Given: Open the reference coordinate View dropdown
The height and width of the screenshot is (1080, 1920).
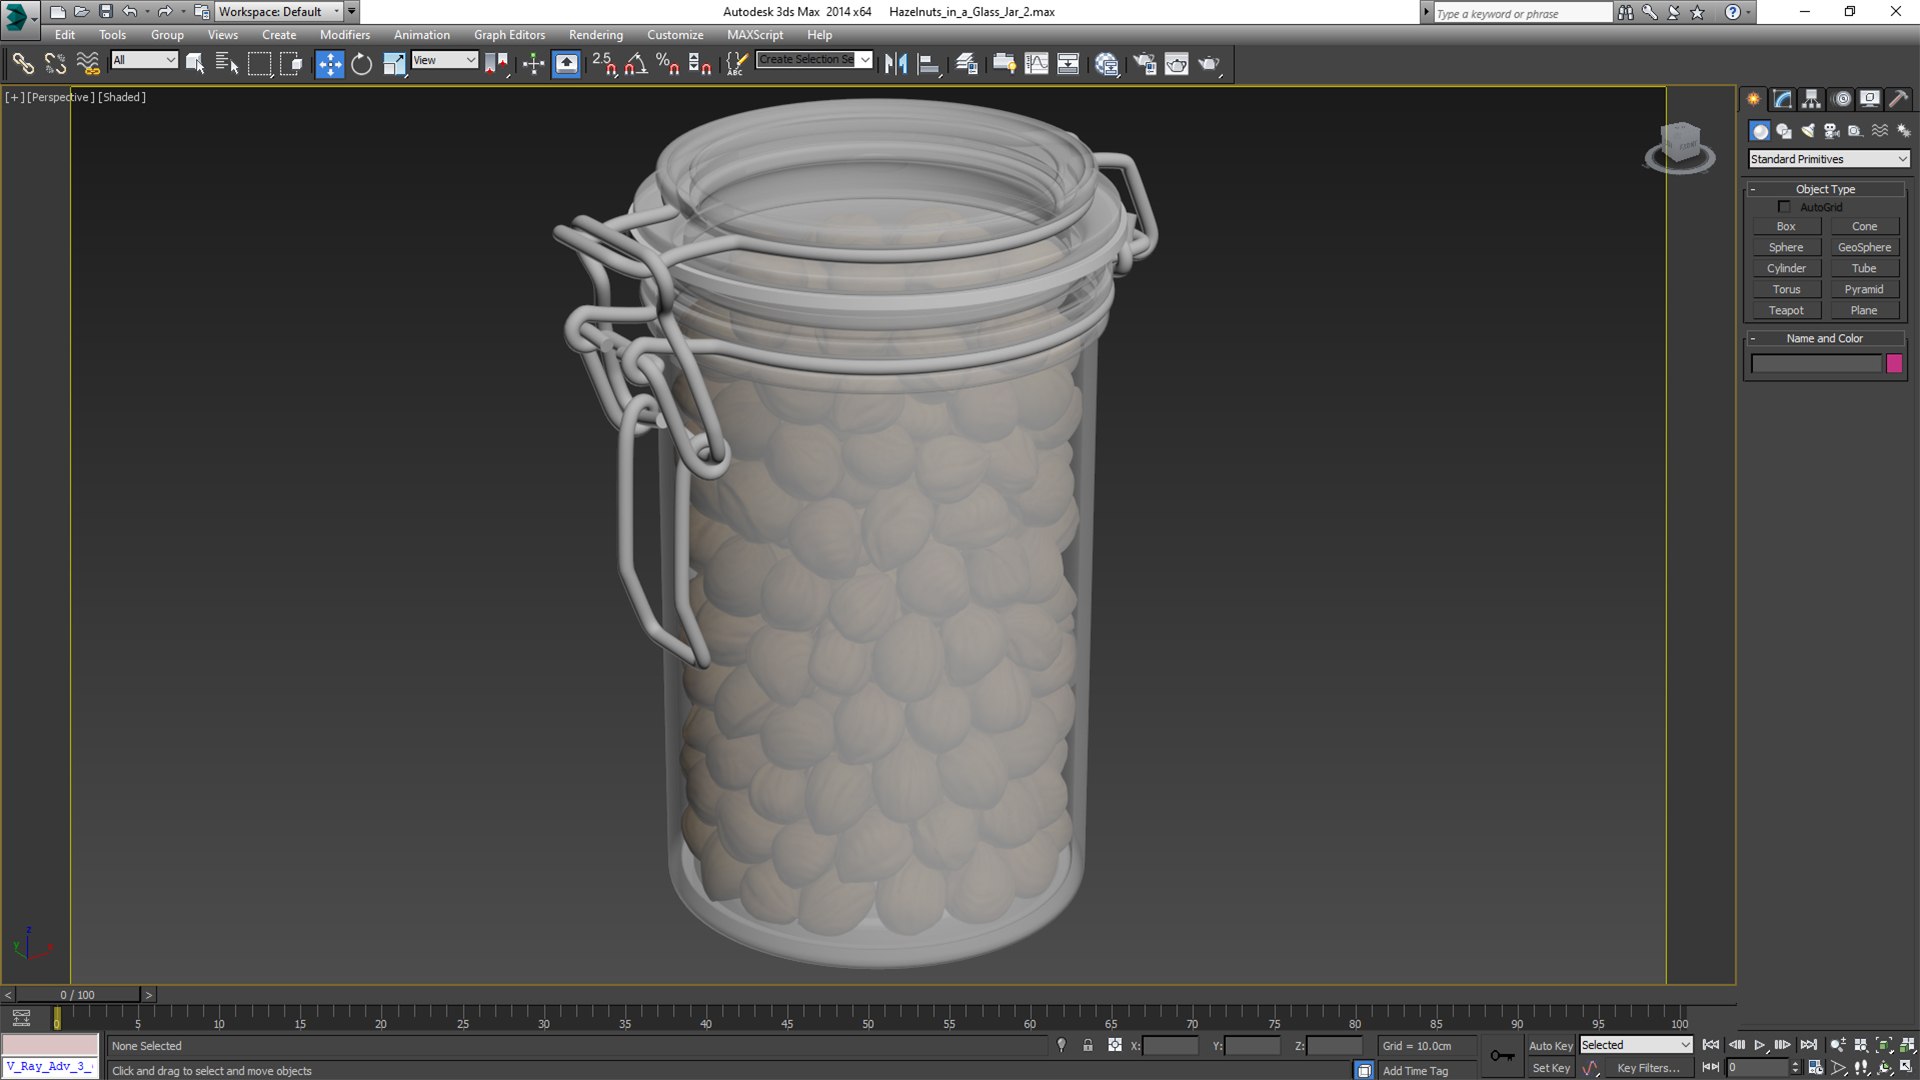Looking at the screenshot, I should coord(445,60).
